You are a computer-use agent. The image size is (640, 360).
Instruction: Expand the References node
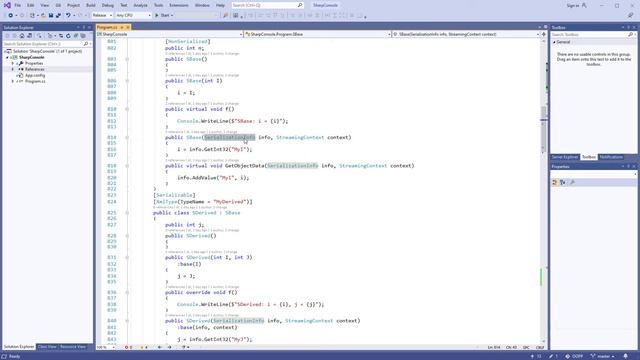click(x=13, y=69)
